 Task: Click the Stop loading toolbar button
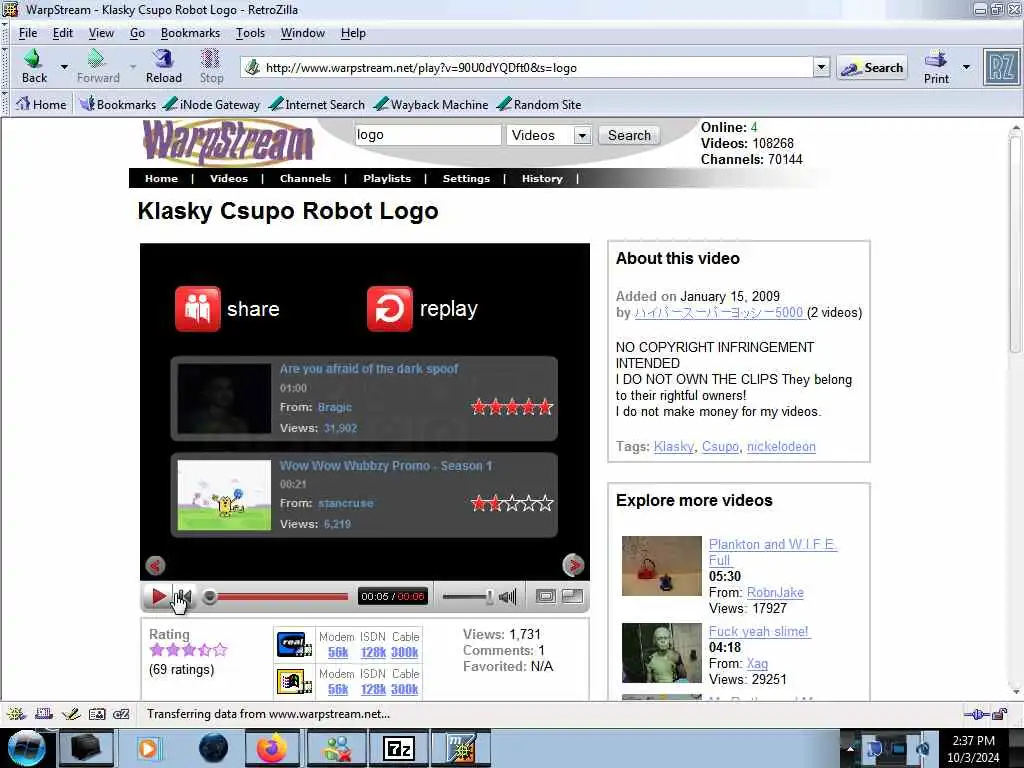(211, 66)
